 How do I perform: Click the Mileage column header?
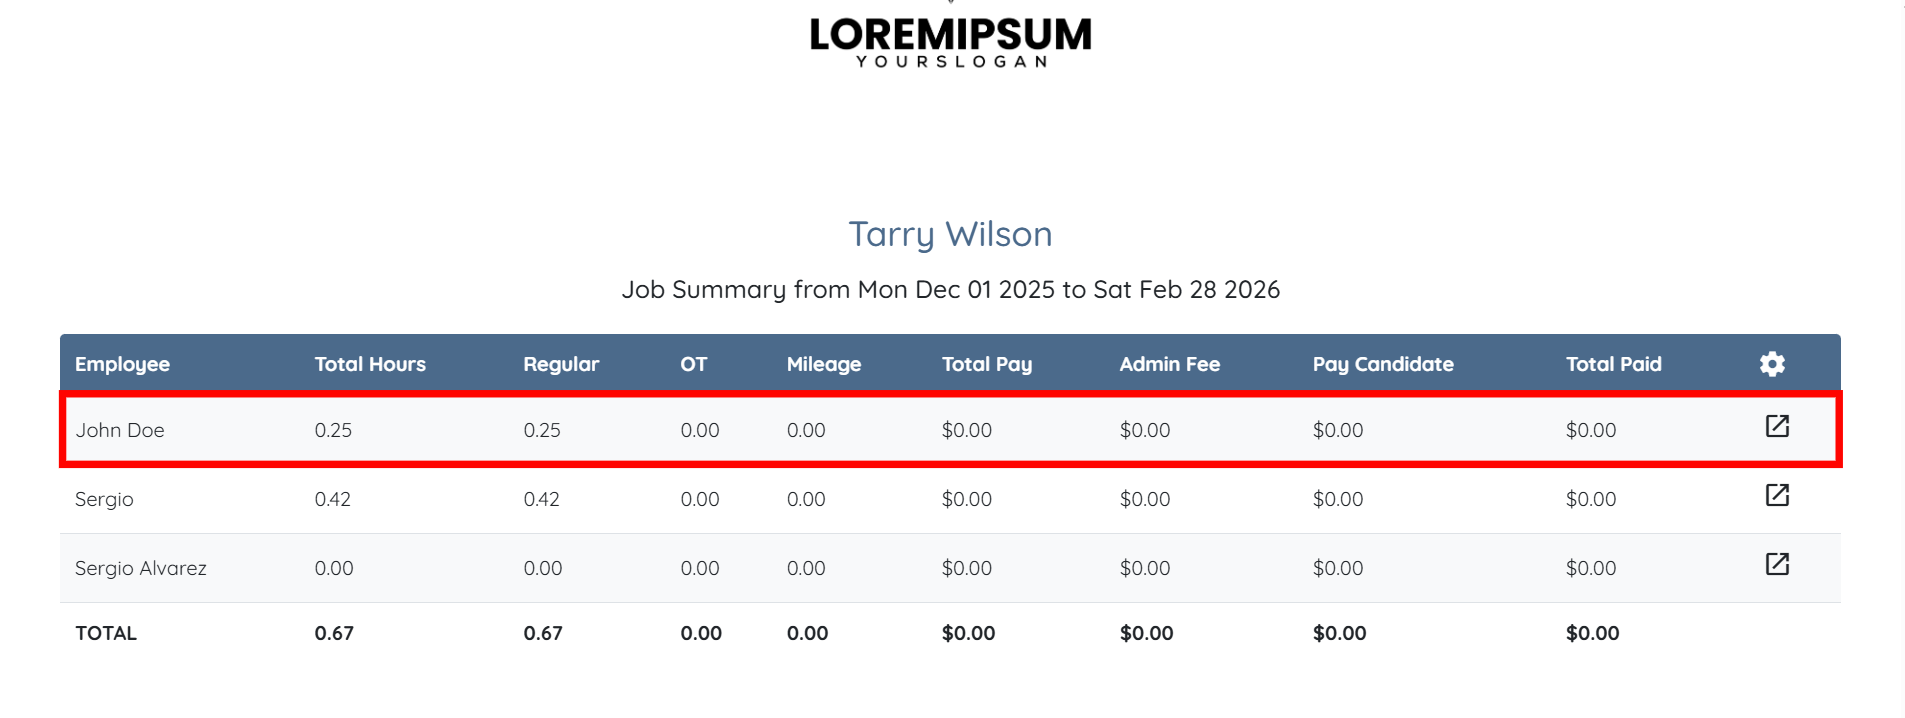click(x=823, y=364)
